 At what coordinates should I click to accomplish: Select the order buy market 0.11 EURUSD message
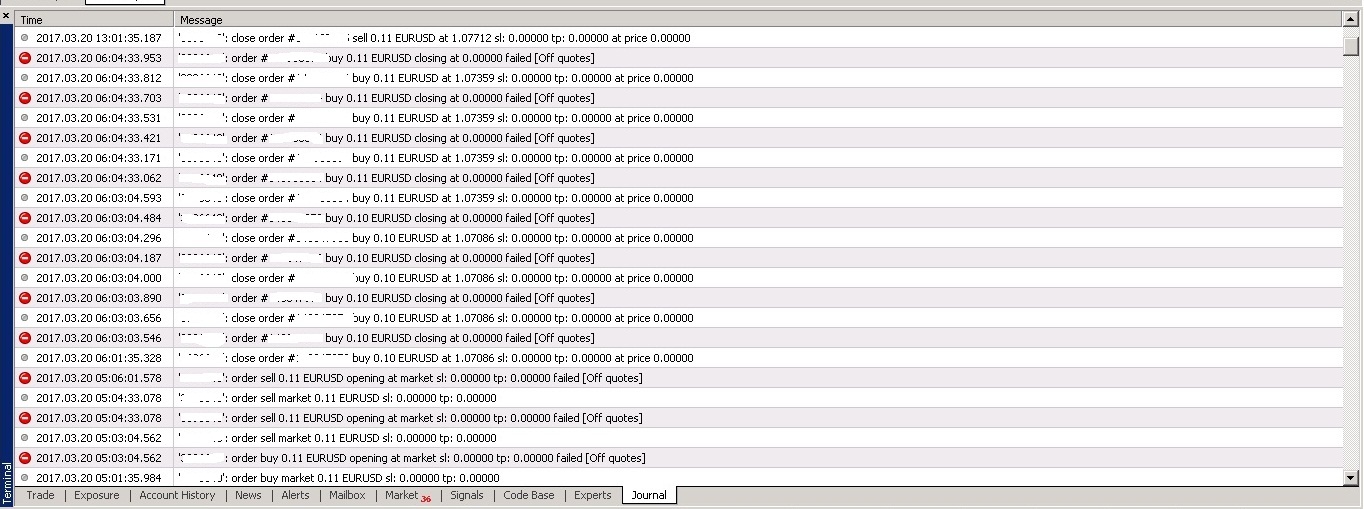coord(339,478)
